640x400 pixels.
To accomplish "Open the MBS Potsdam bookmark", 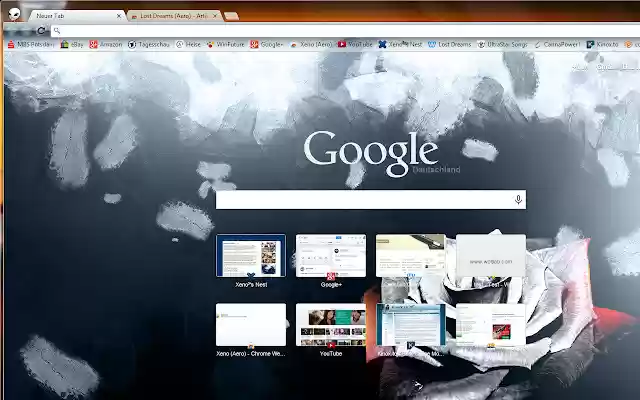I will point(31,44).
